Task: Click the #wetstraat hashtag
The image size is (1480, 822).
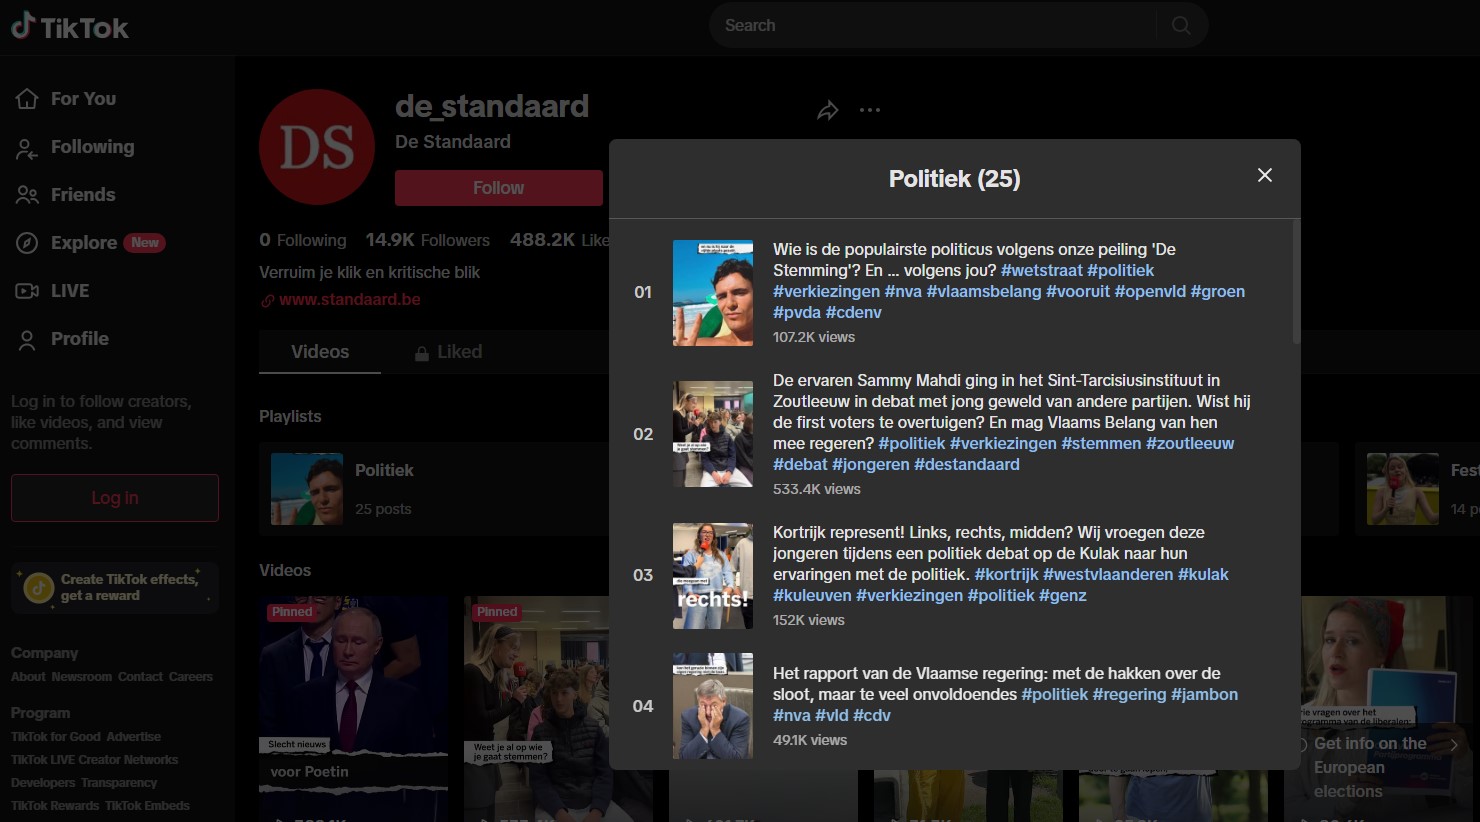Action: click(x=1041, y=270)
